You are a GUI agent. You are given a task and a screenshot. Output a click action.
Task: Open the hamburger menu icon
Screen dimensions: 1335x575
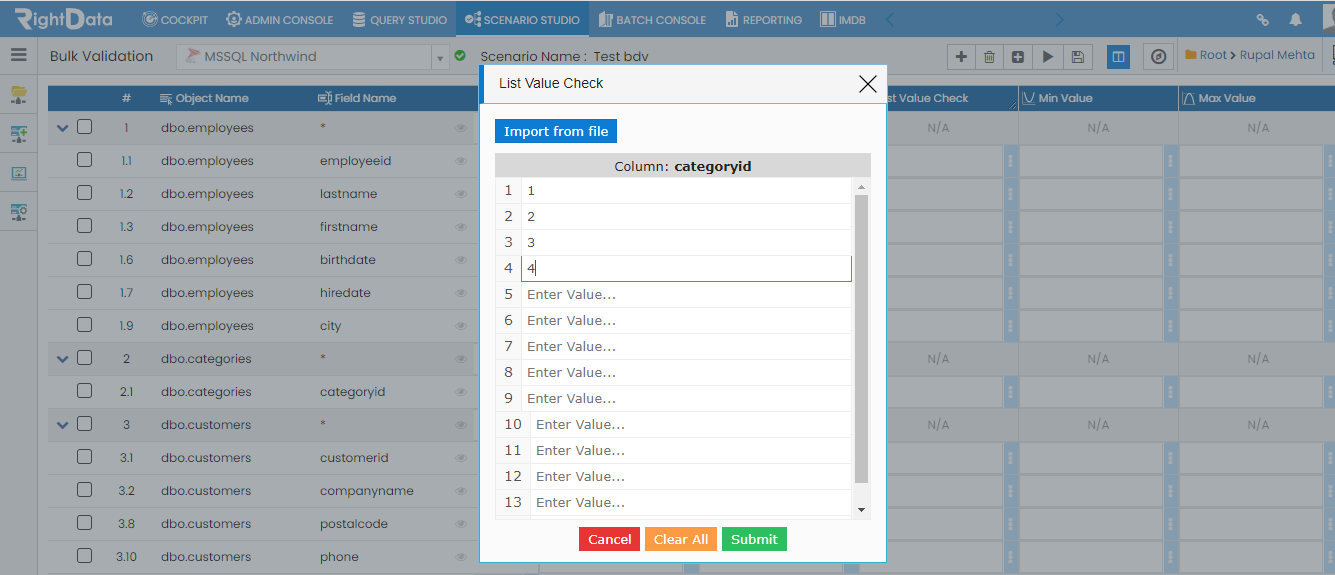click(x=19, y=55)
